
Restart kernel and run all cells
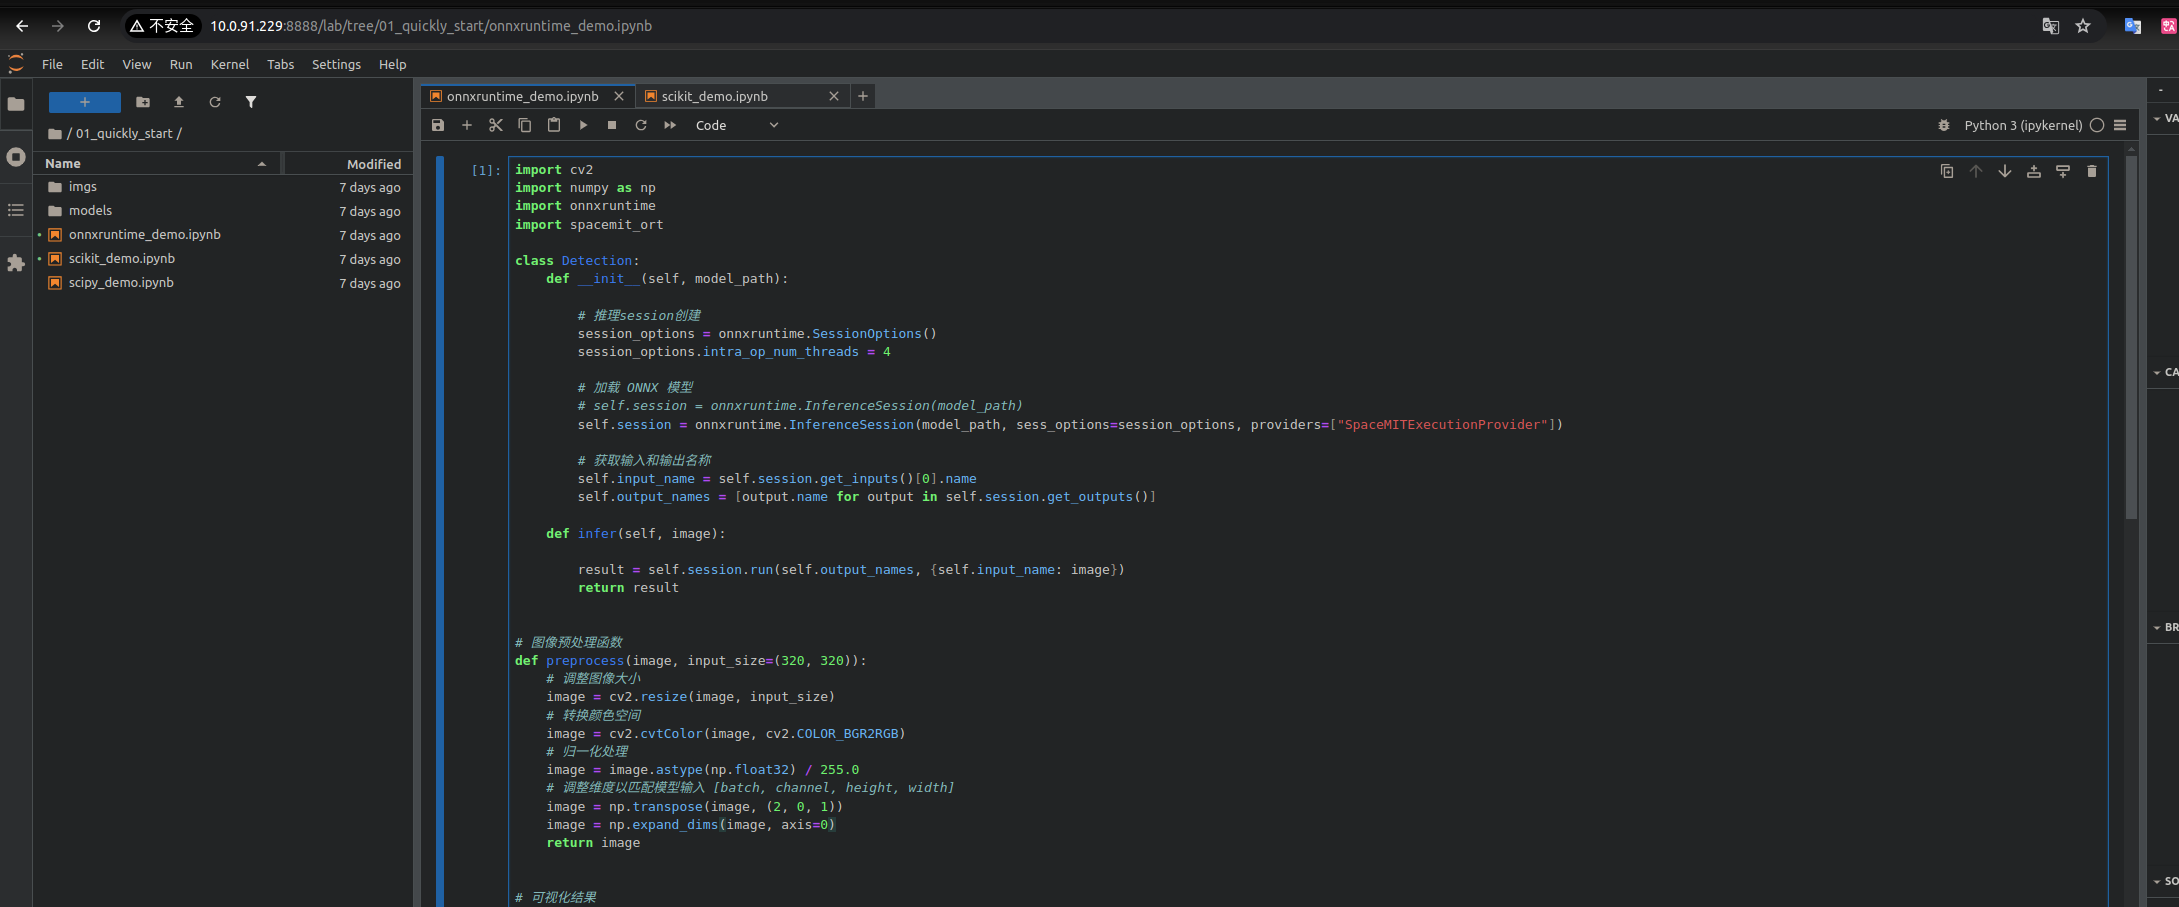[x=670, y=125]
